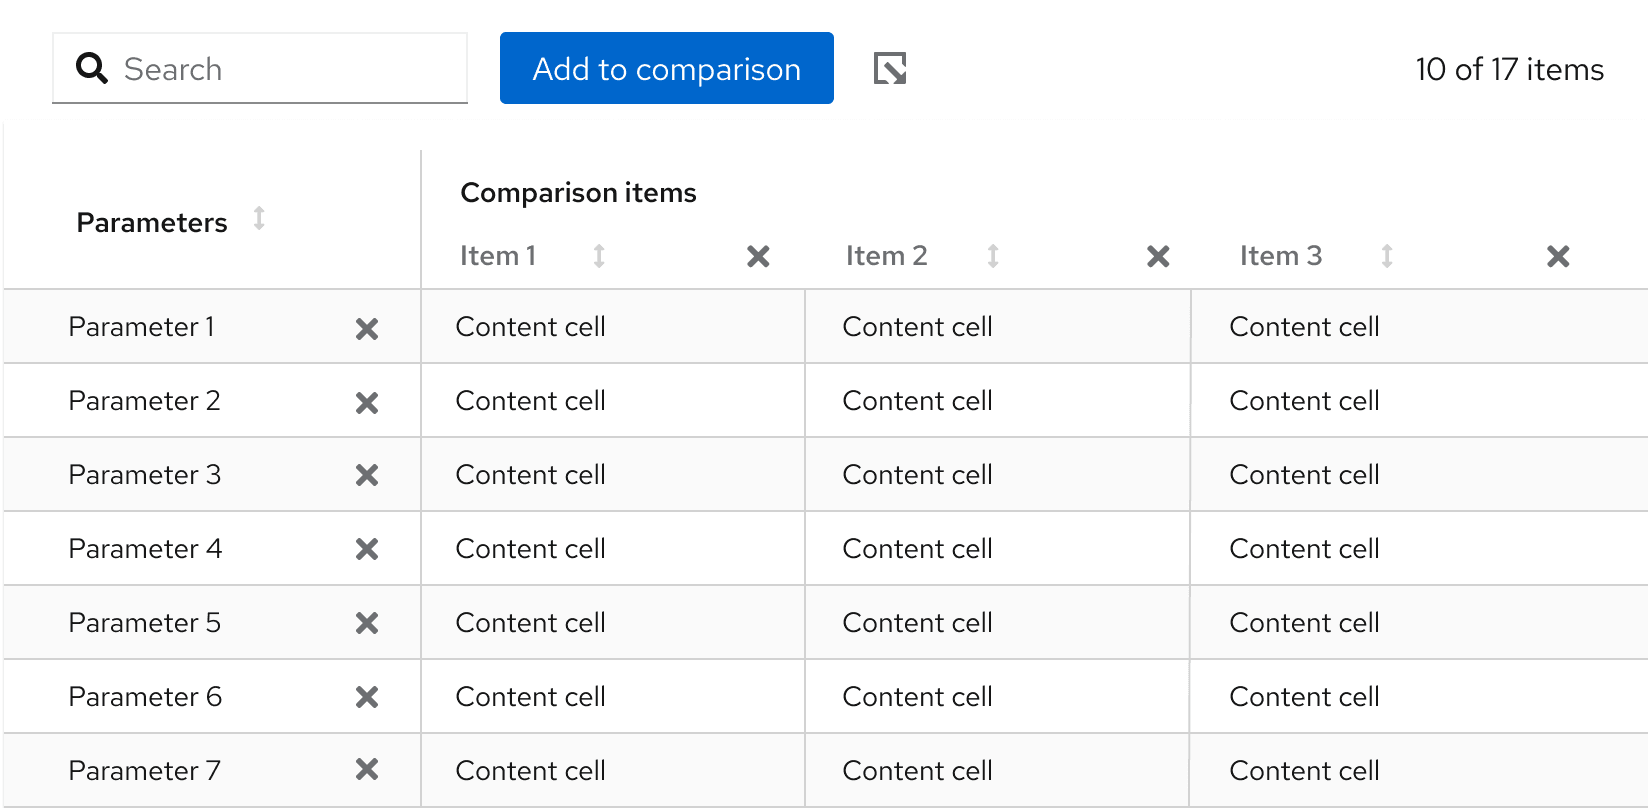The width and height of the screenshot is (1648, 808).
Task: Sort the Item 2 column
Action: (993, 256)
